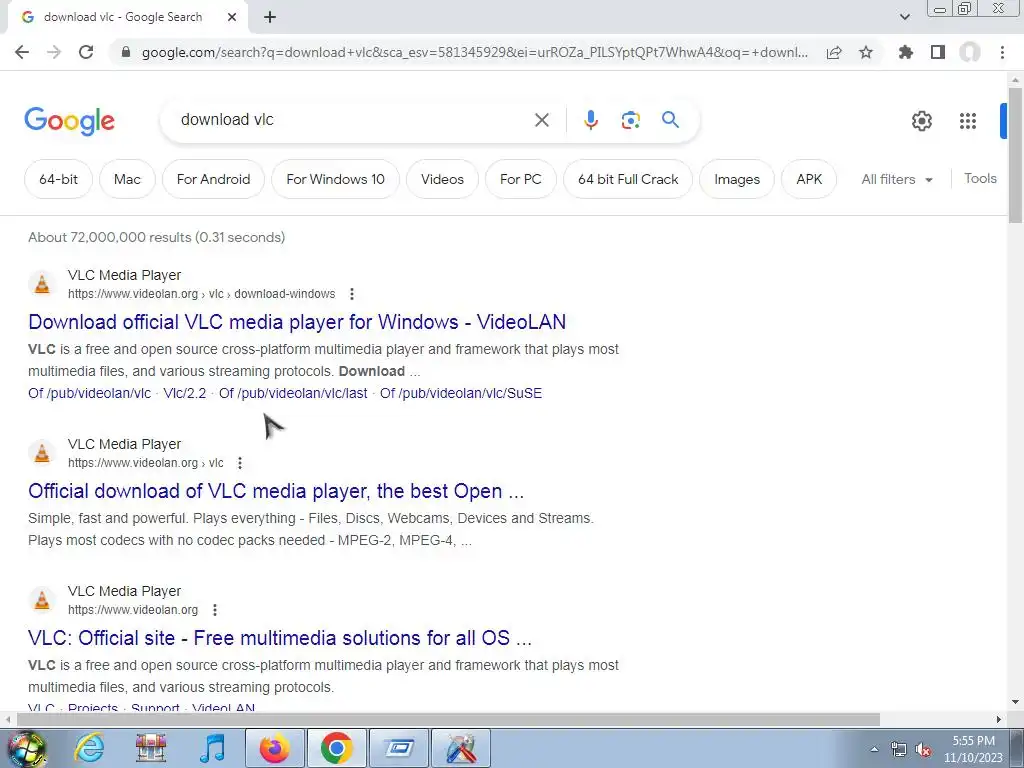
Task: Open Chrome three-dot menu
Action: pyautogui.click(x=1002, y=52)
